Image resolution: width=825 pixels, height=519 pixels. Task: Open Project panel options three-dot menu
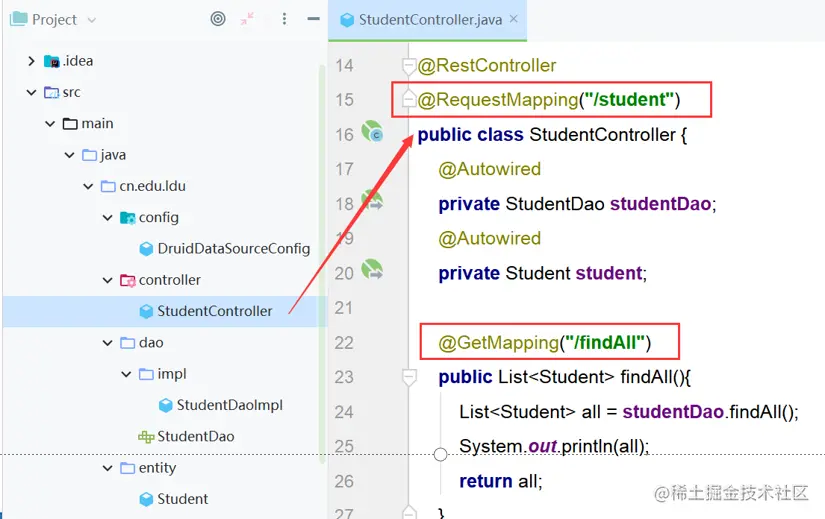(284, 19)
